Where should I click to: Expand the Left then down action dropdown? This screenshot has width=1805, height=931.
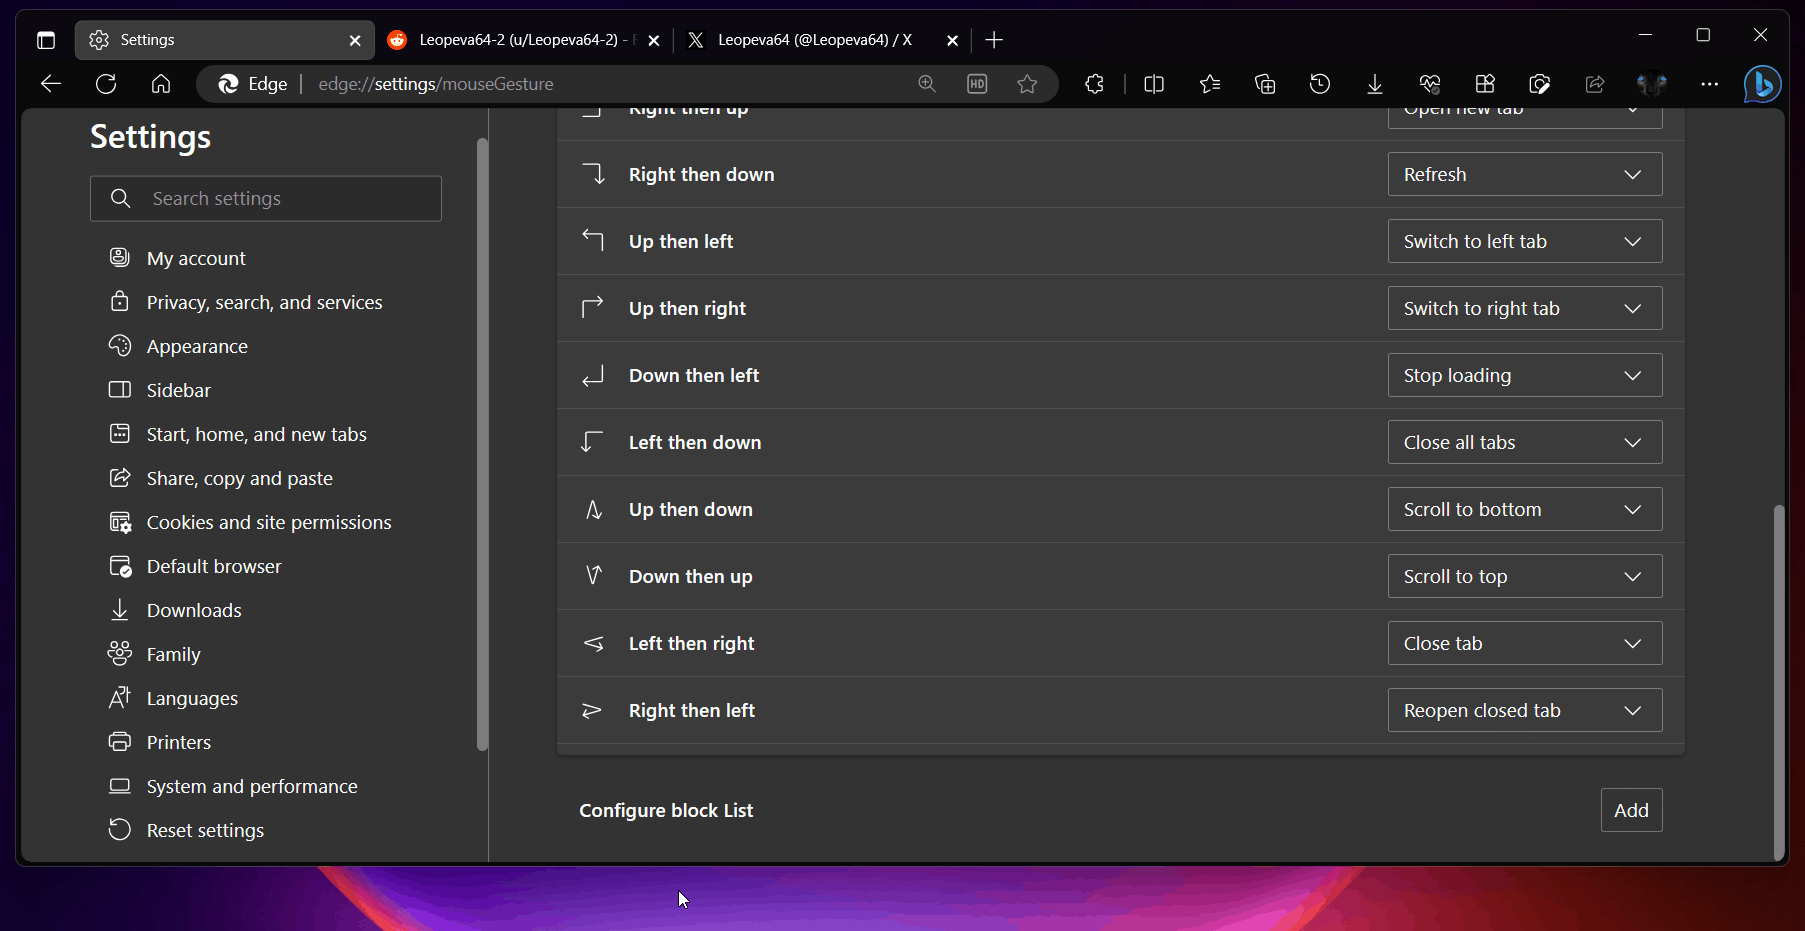pyautogui.click(x=1525, y=442)
